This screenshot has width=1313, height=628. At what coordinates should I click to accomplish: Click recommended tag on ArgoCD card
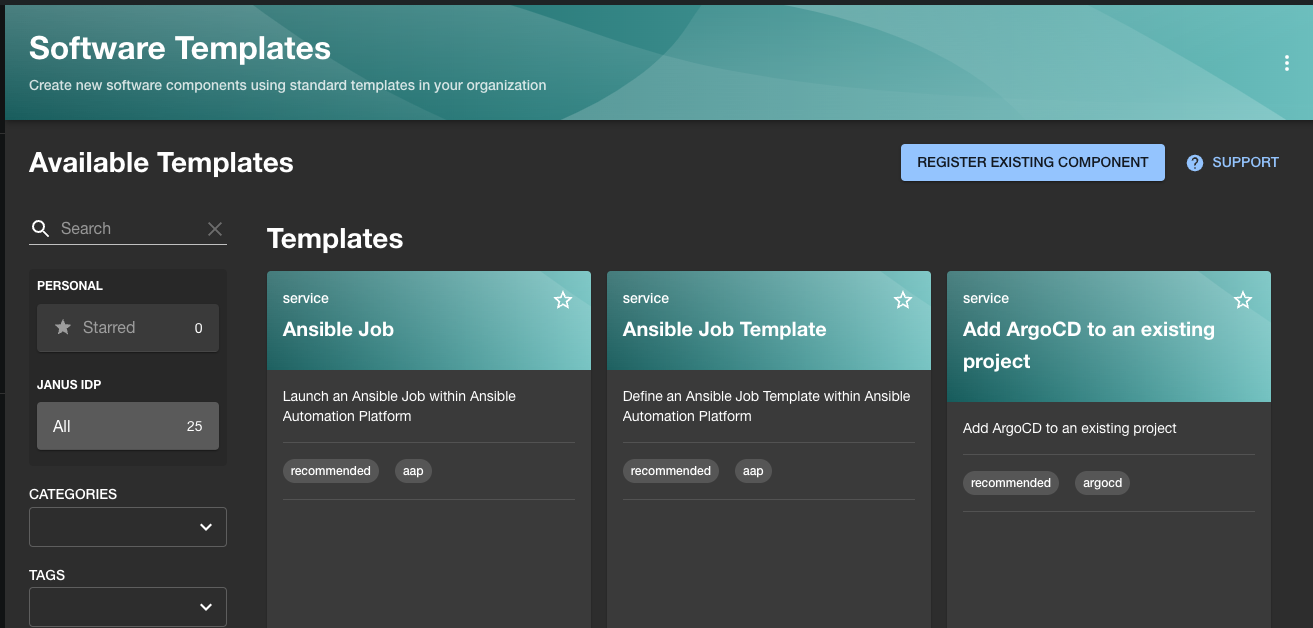point(1011,483)
